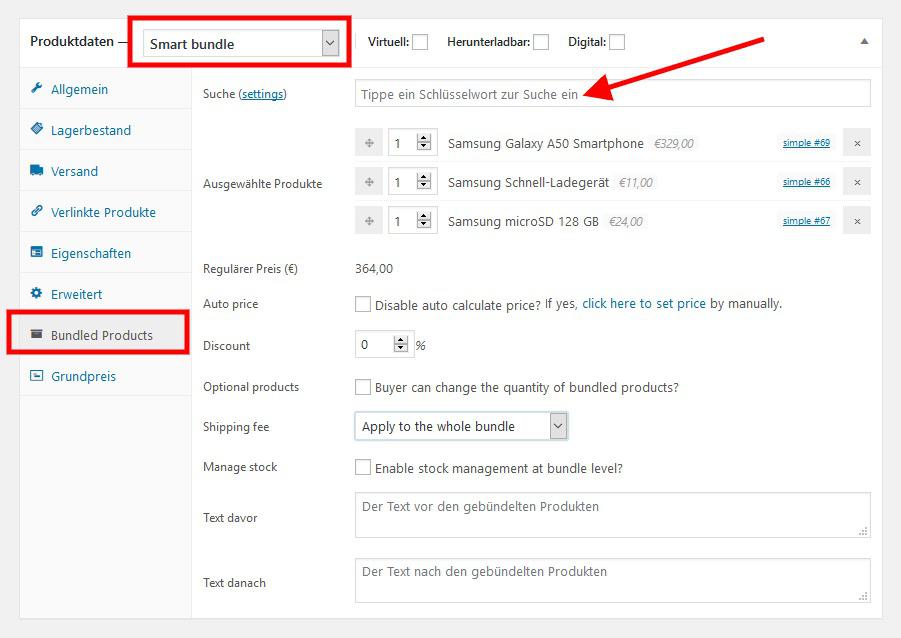Click the gear icon beside Erweitert

click(37, 294)
